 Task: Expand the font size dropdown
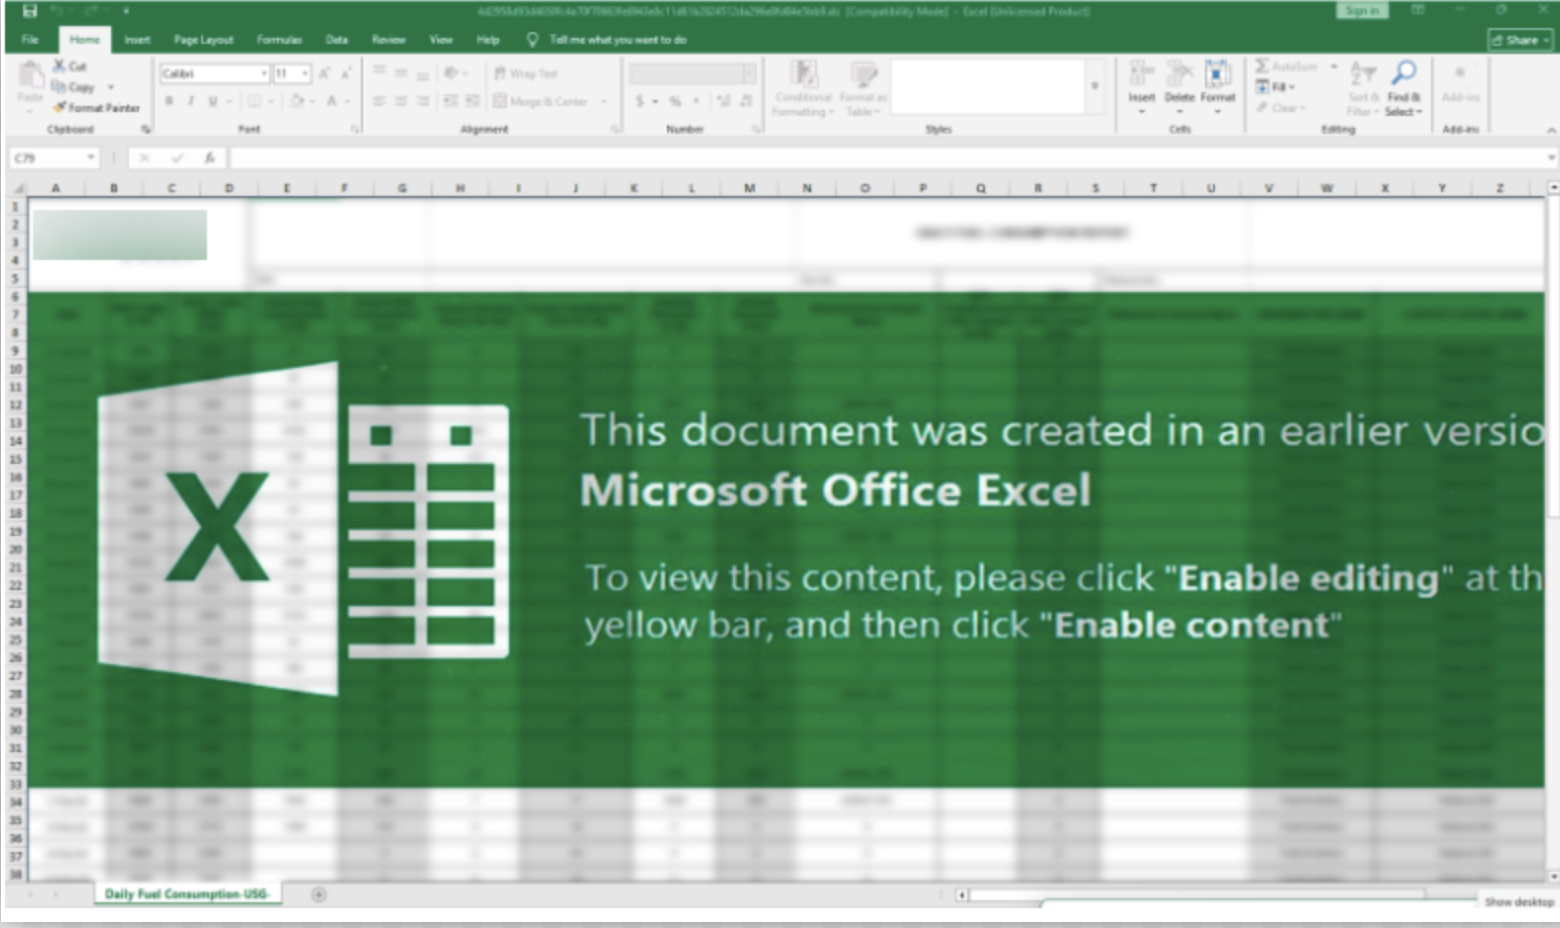[304, 73]
